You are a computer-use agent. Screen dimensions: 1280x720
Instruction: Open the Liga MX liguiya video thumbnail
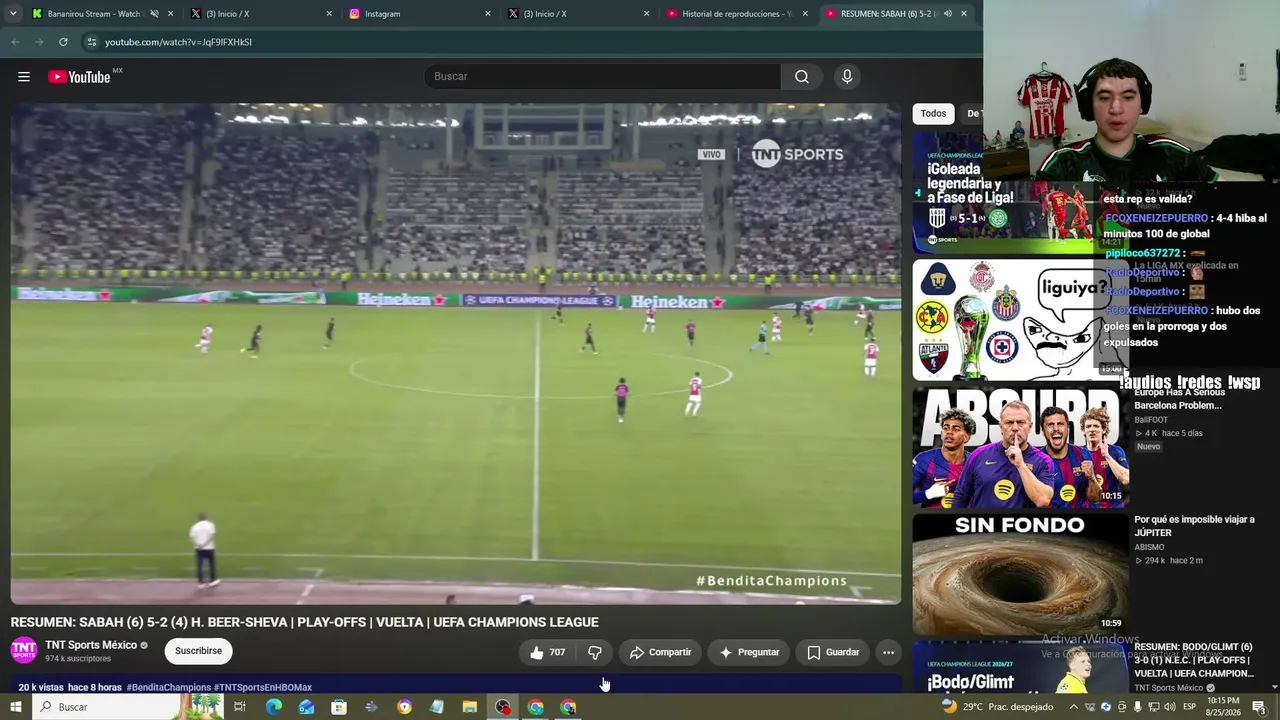click(1020, 320)
